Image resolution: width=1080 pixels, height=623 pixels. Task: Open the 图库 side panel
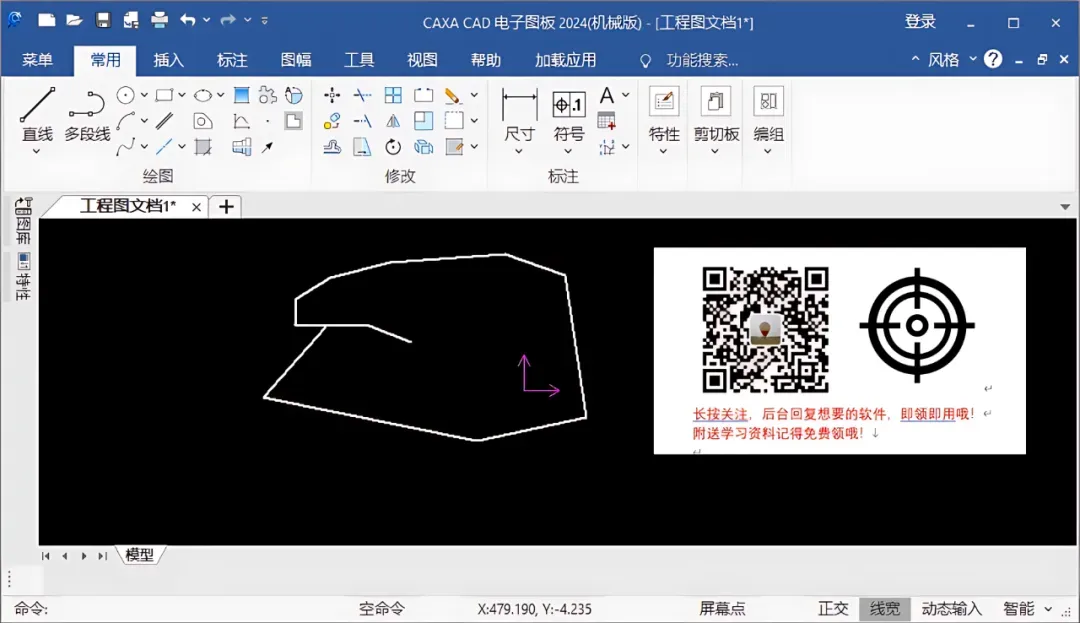coord(23,222)
